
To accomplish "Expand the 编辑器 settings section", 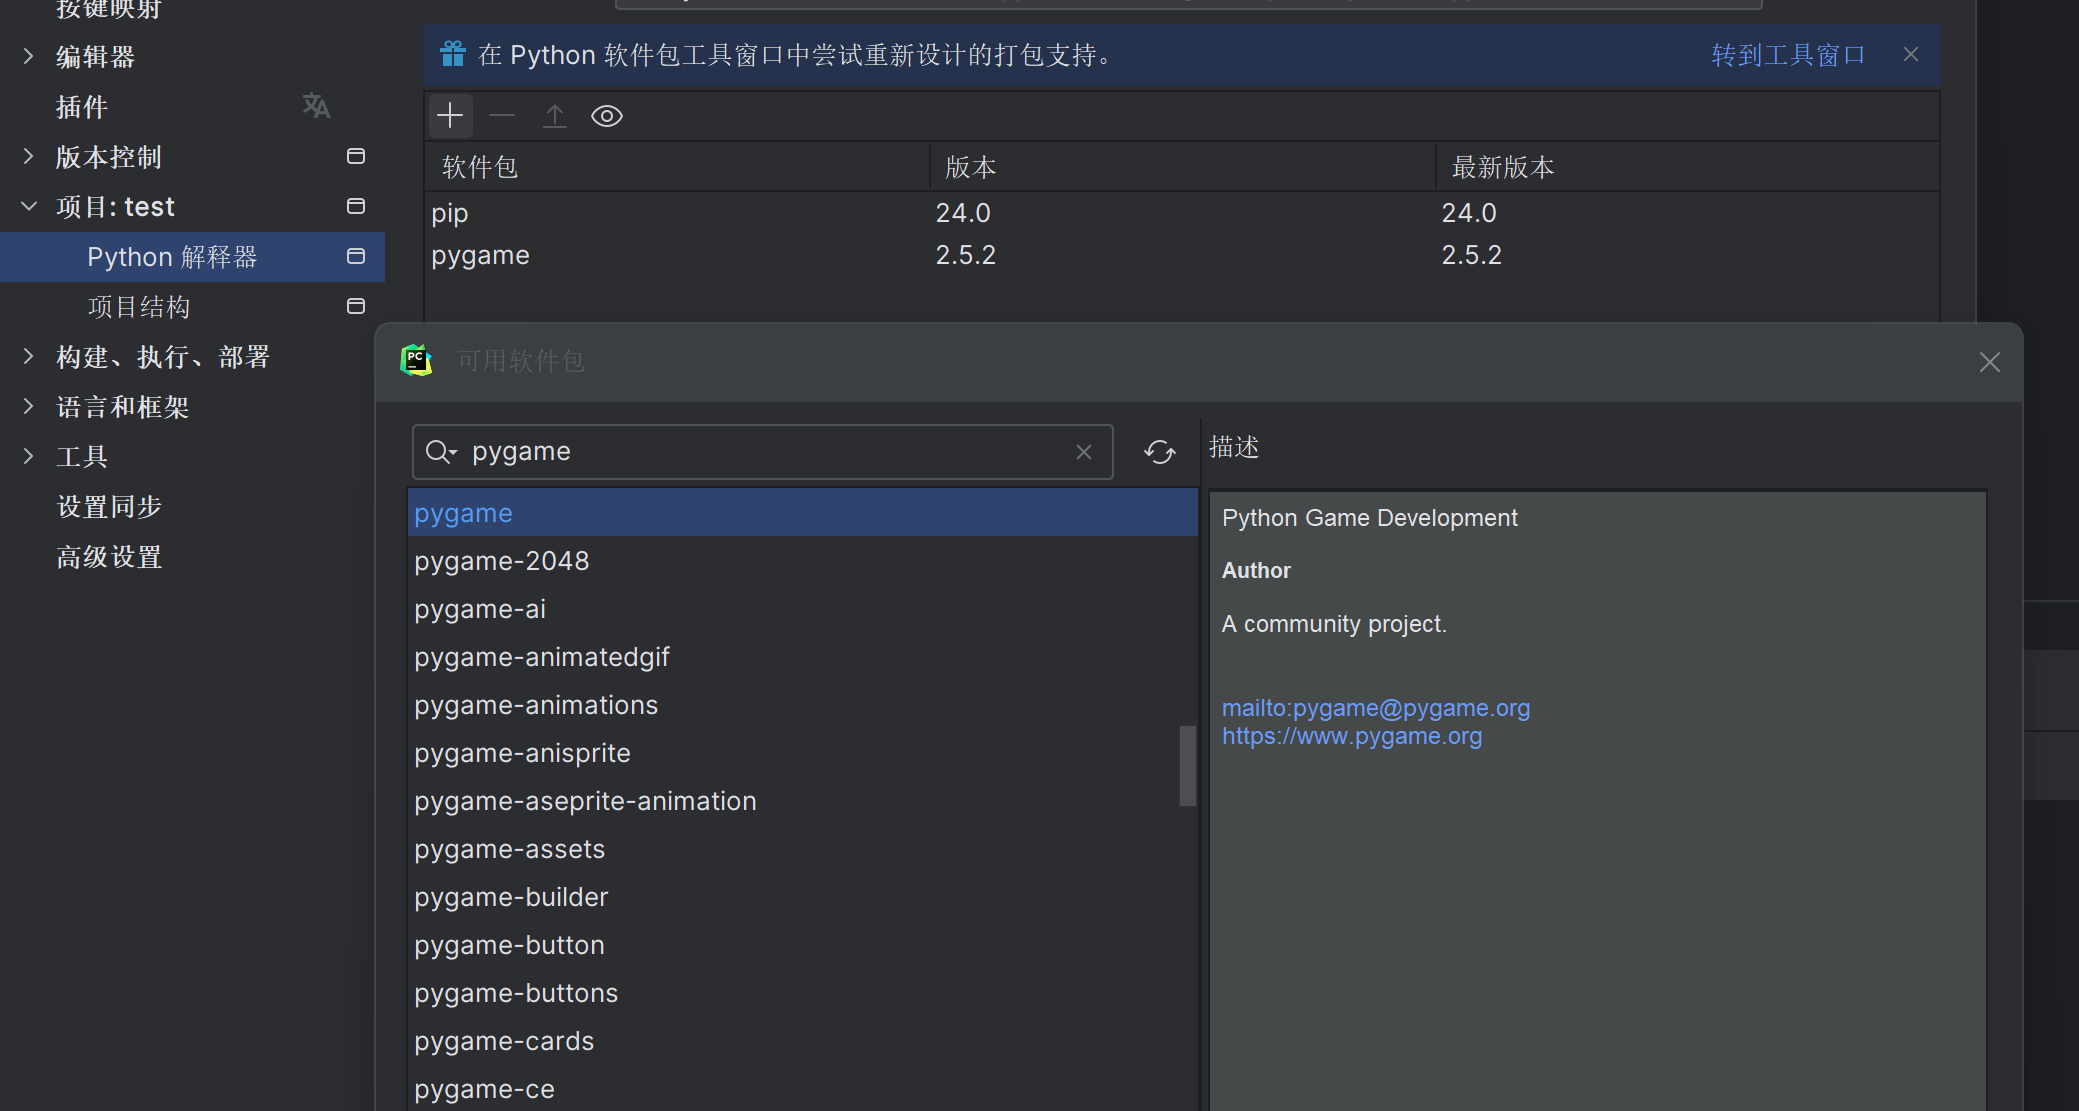I will (28, 56).
